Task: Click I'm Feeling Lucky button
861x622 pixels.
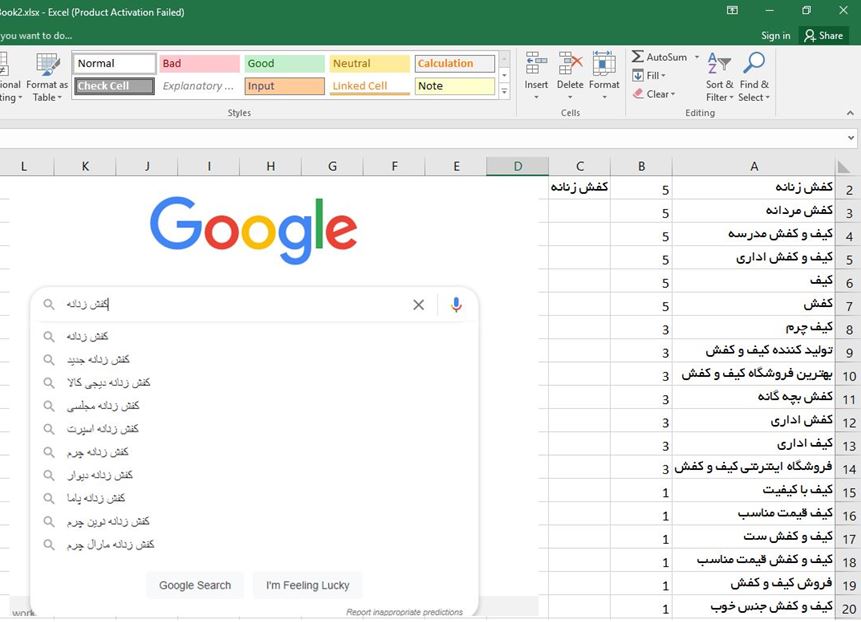Action: pos(308,585)
